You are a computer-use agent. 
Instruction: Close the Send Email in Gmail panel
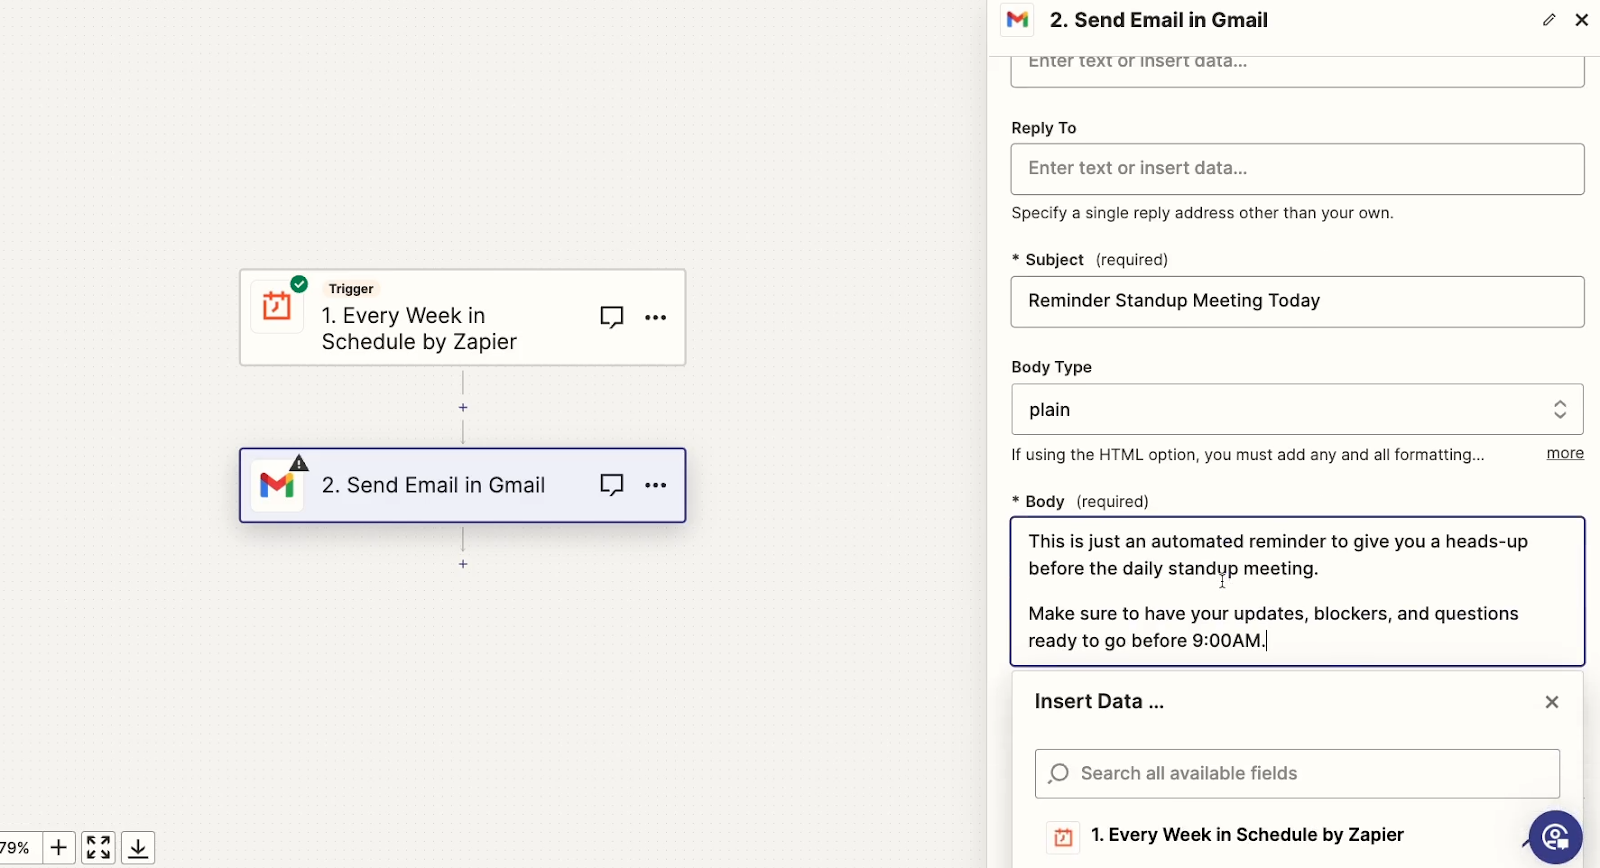1582,20
